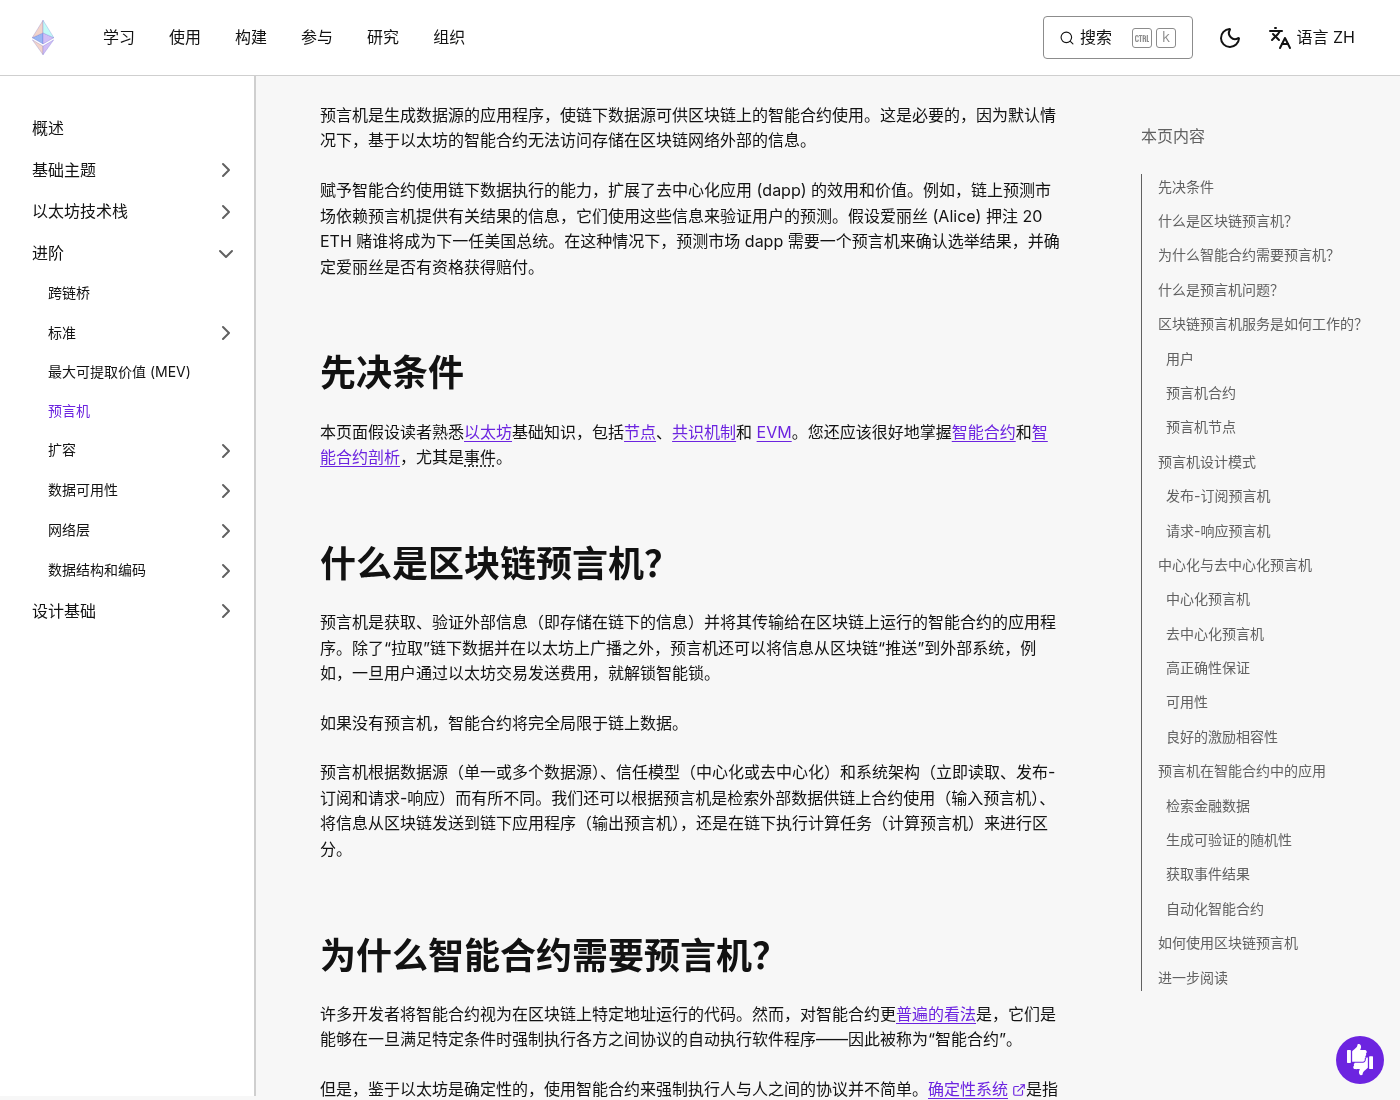Jump to 为什么智能合约需要预言机? in contents
The width and height of the screenshot is (1400, 1100).
(1246, 255)
